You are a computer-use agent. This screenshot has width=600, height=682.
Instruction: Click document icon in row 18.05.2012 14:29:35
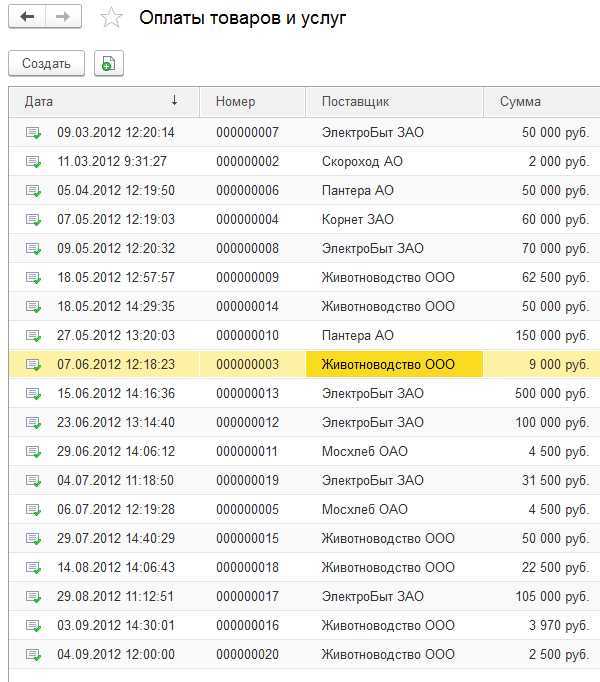point(34,307)
